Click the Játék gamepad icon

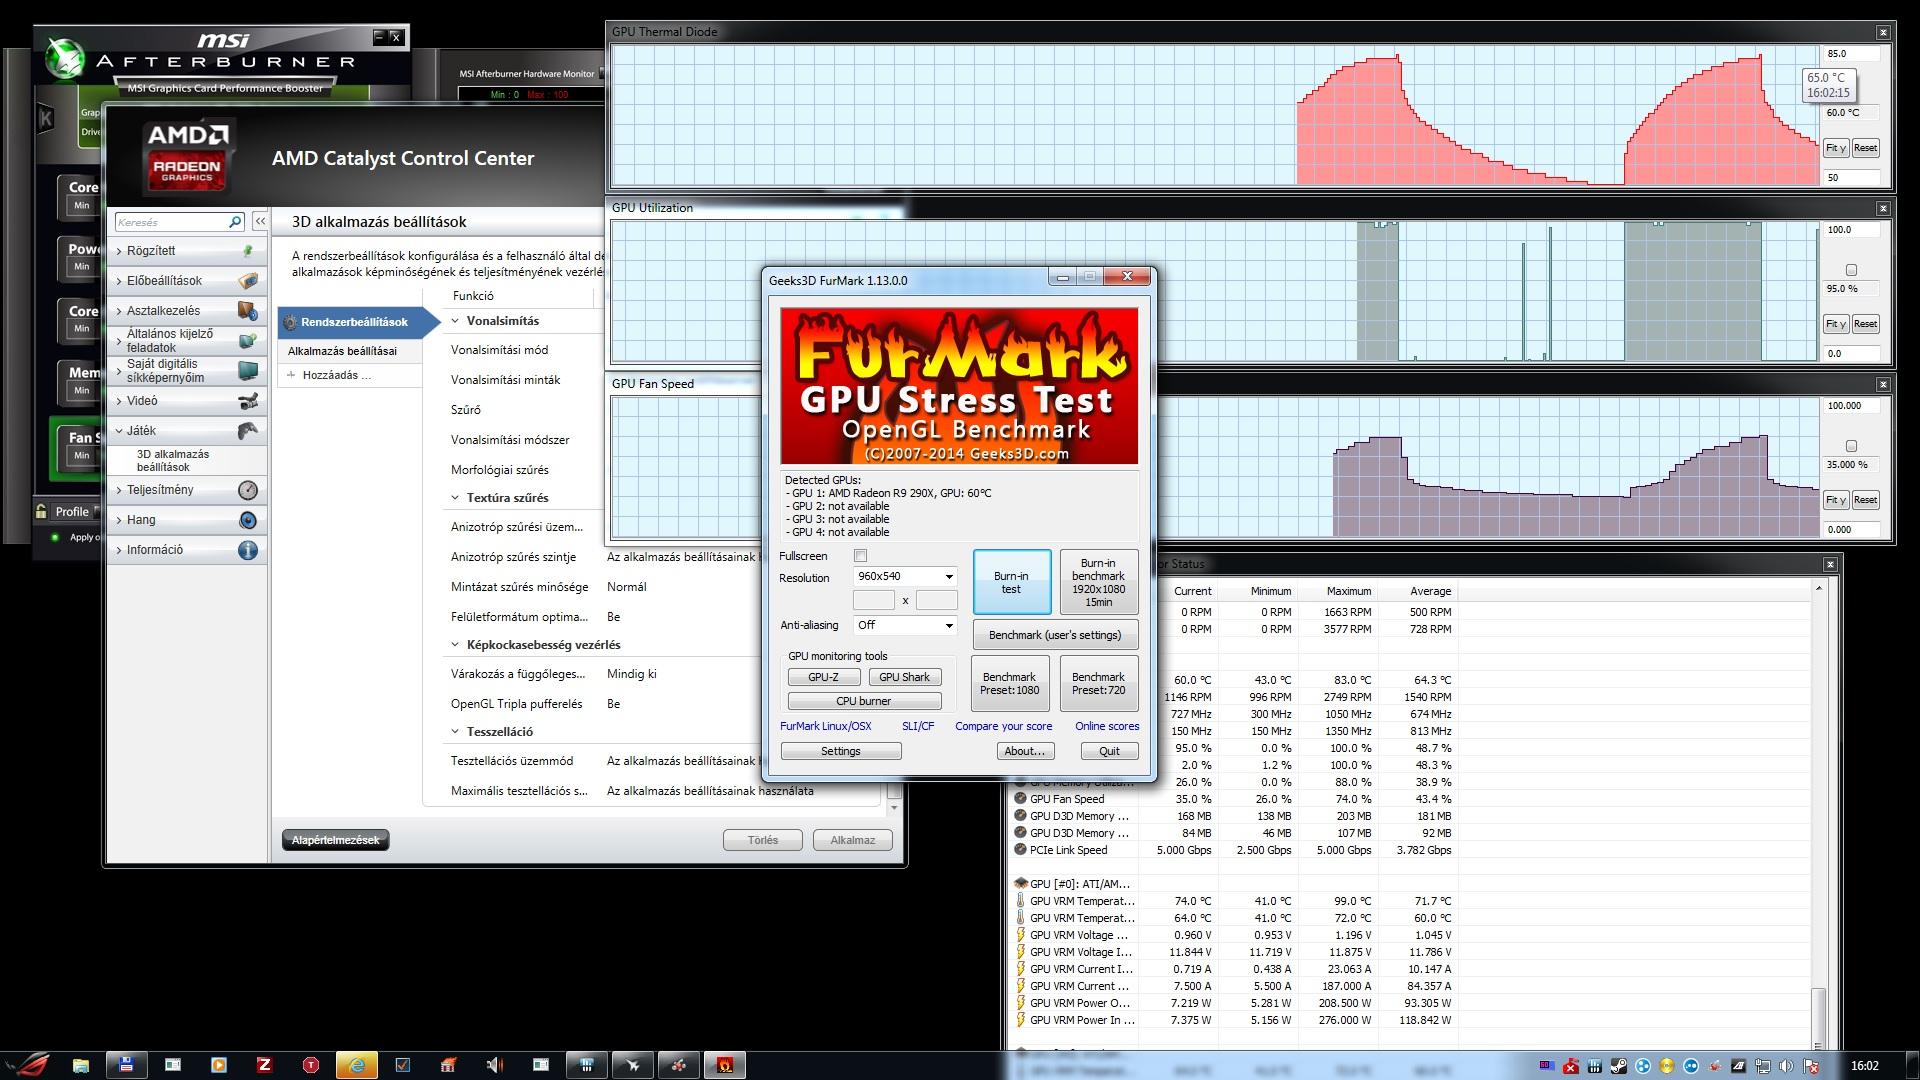tap(248, 431)
